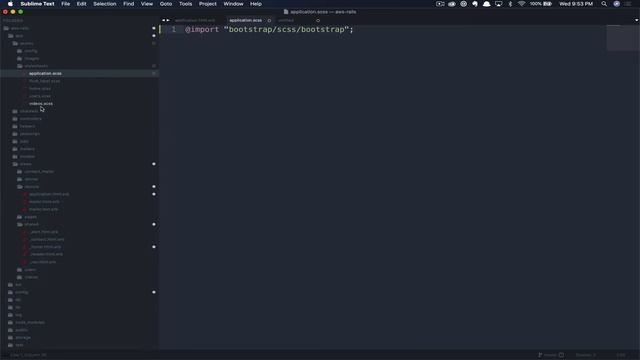Viewport: 640px width, 360px height.
Task: Click the tab history back arrow
Action: (163, 20)
